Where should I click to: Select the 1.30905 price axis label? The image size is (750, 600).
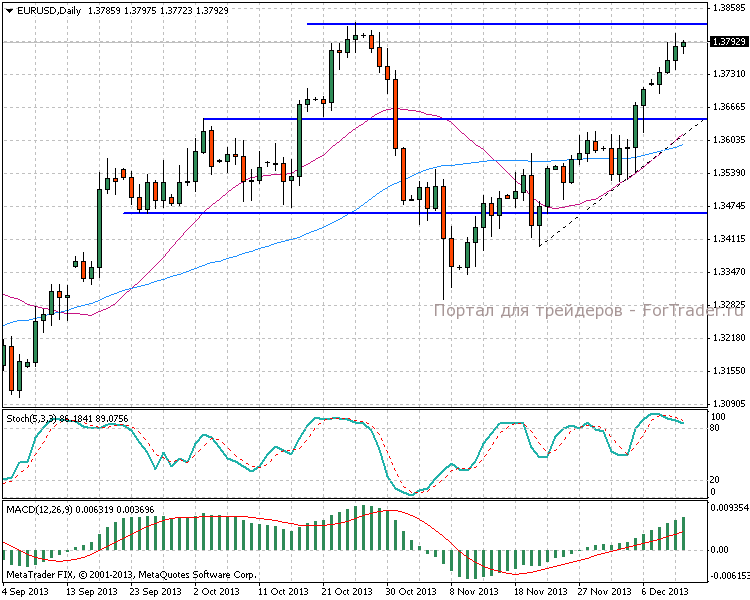click(x=727, y=403)
